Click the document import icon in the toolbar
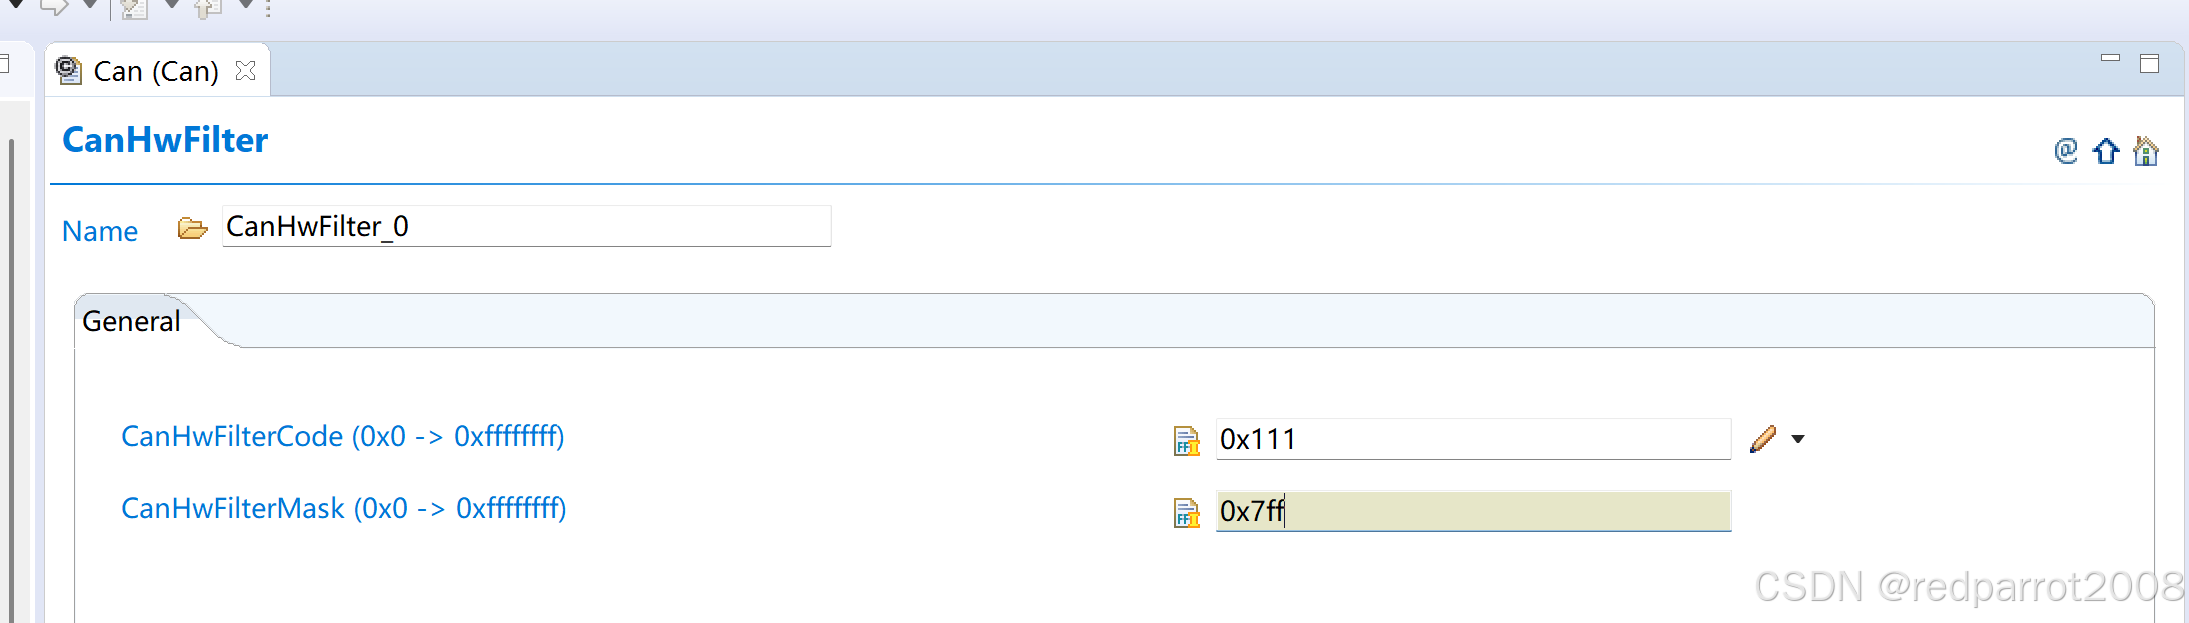This screenshot has width=2189, height=623. 134,10
